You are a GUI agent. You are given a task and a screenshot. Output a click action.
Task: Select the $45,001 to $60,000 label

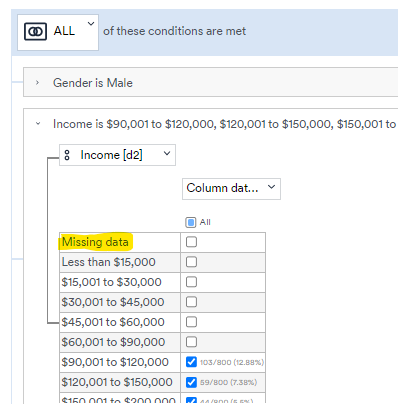click(x=113, y=322)
